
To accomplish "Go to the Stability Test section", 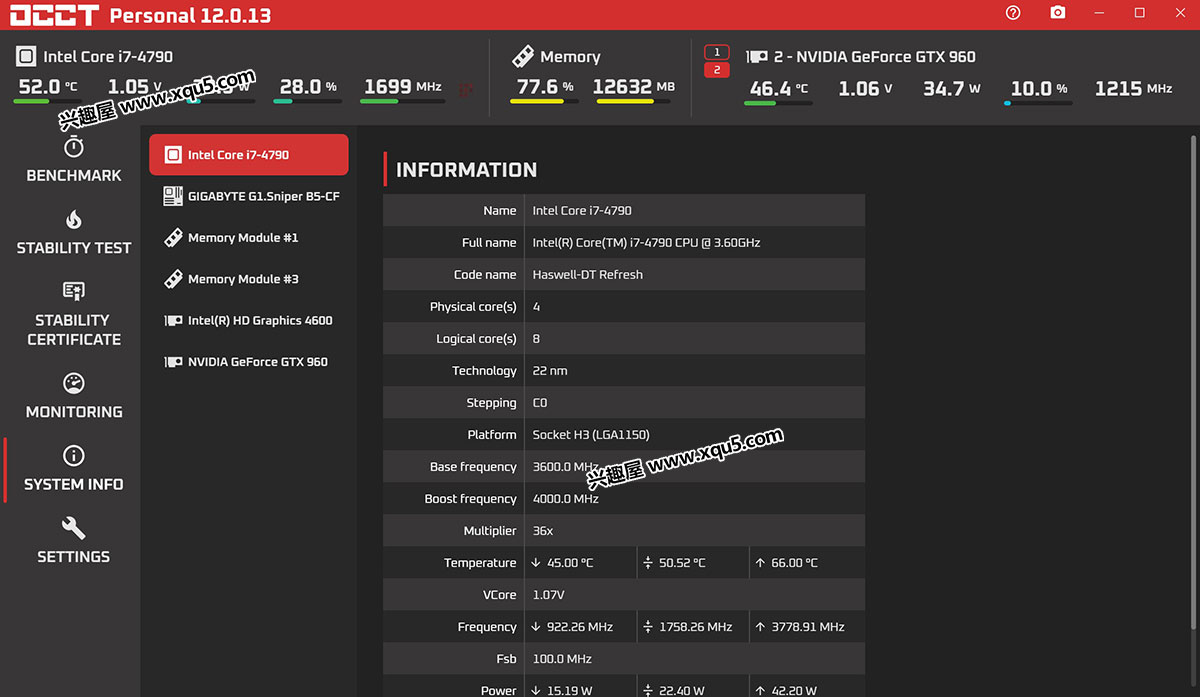I will coord(74,233).
